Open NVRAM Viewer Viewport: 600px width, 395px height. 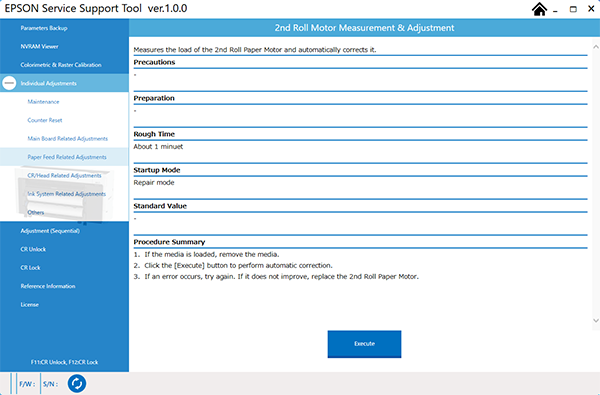click(39, 46)
